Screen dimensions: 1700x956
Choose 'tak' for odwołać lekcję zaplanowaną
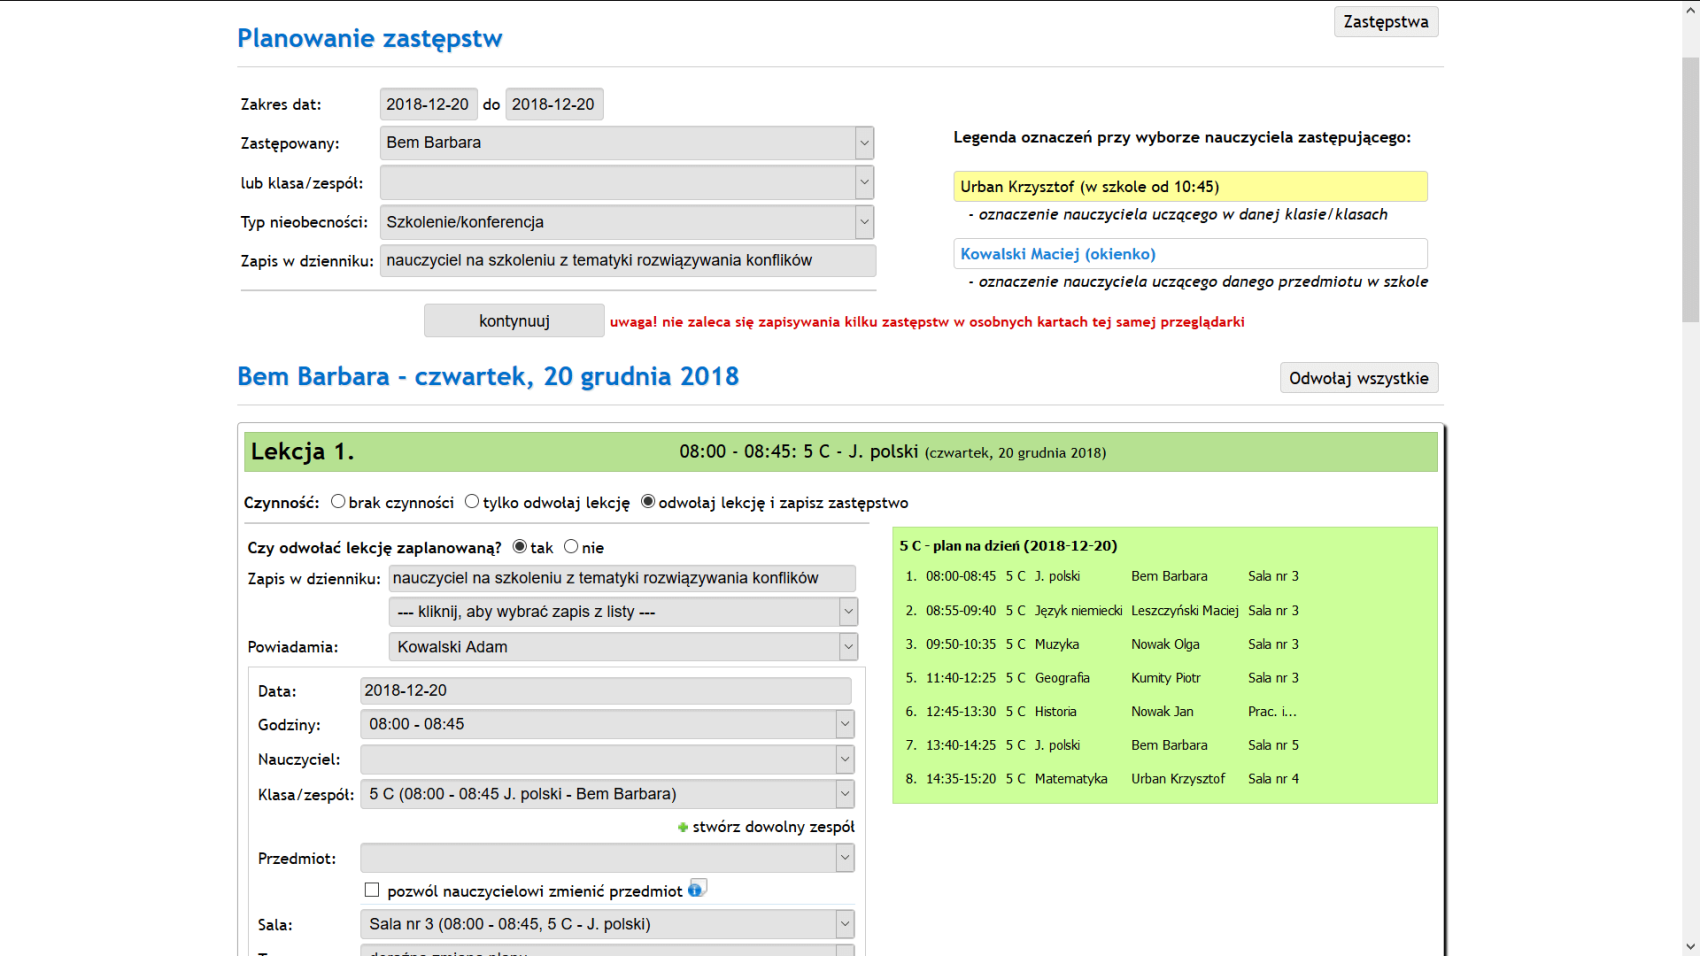click(x=520, y=547)
